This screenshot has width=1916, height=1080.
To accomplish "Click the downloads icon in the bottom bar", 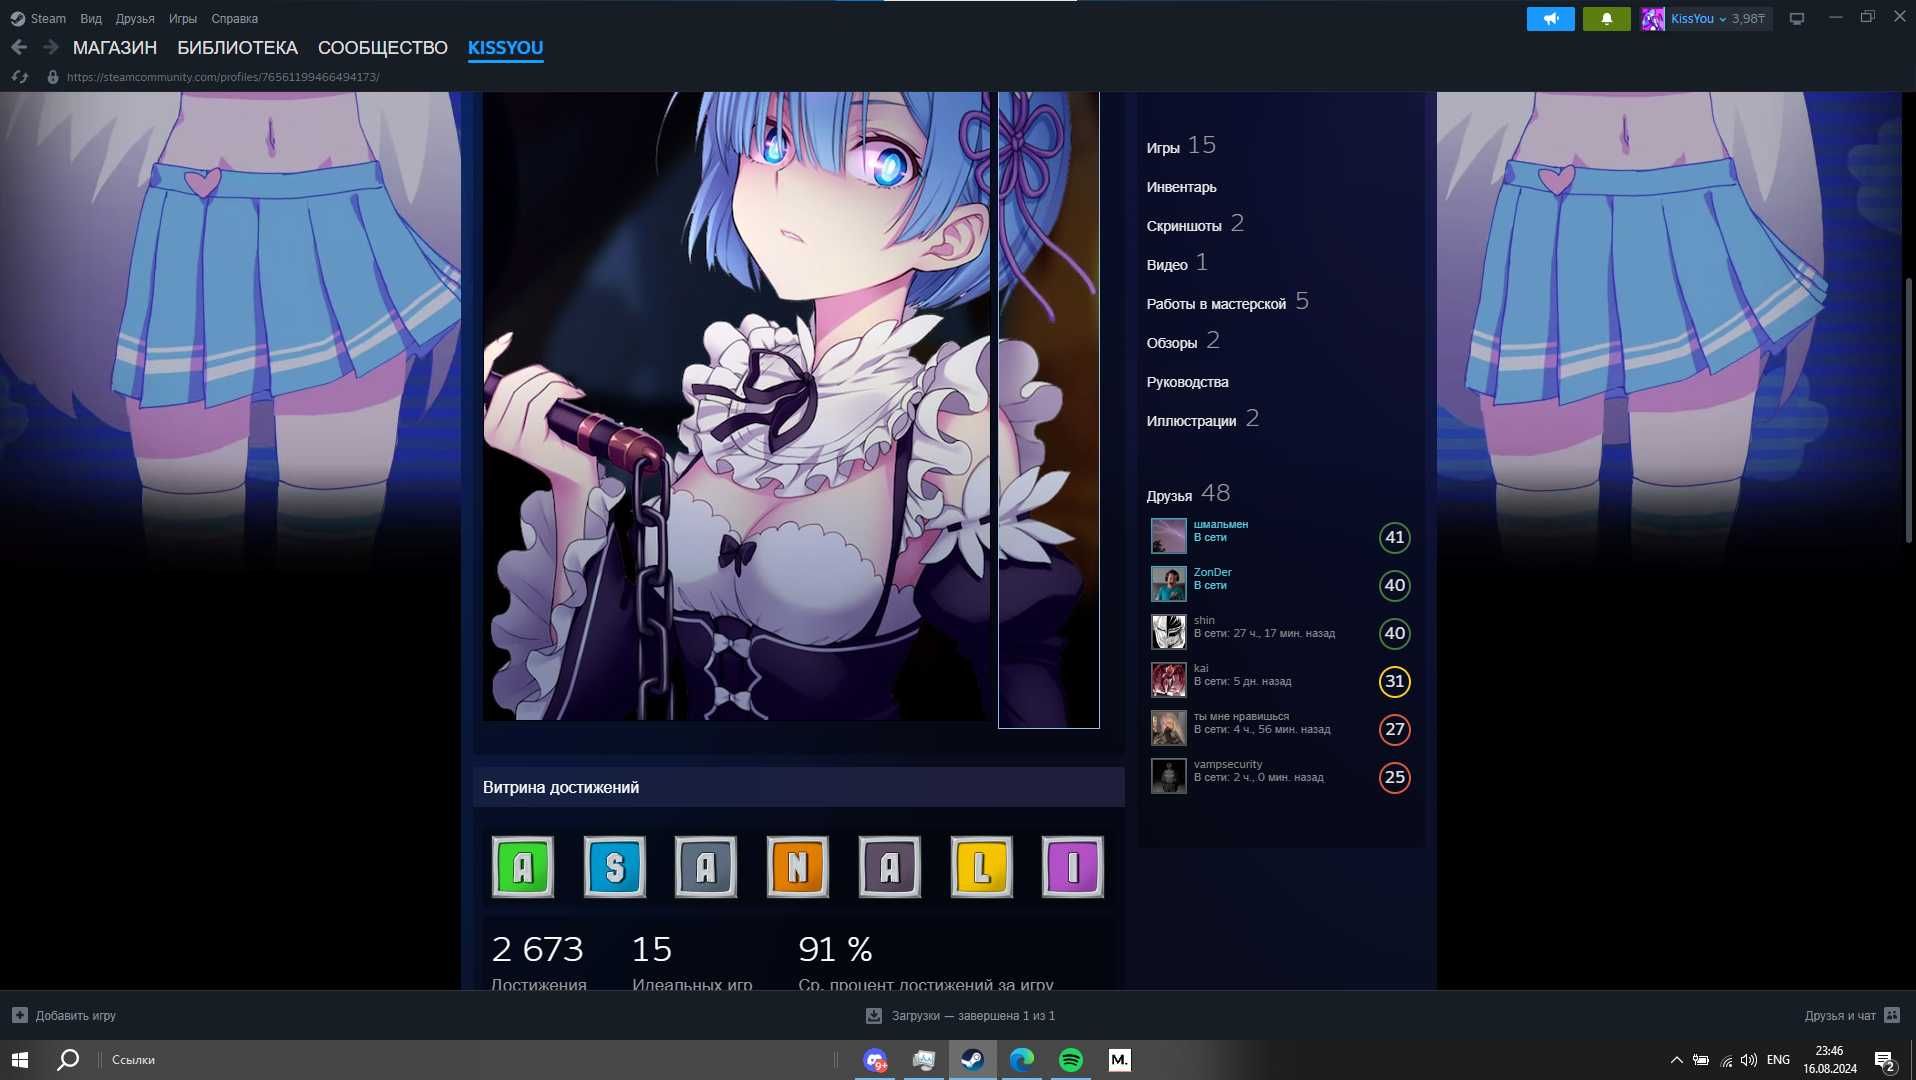I will (x=873, y=1016).
